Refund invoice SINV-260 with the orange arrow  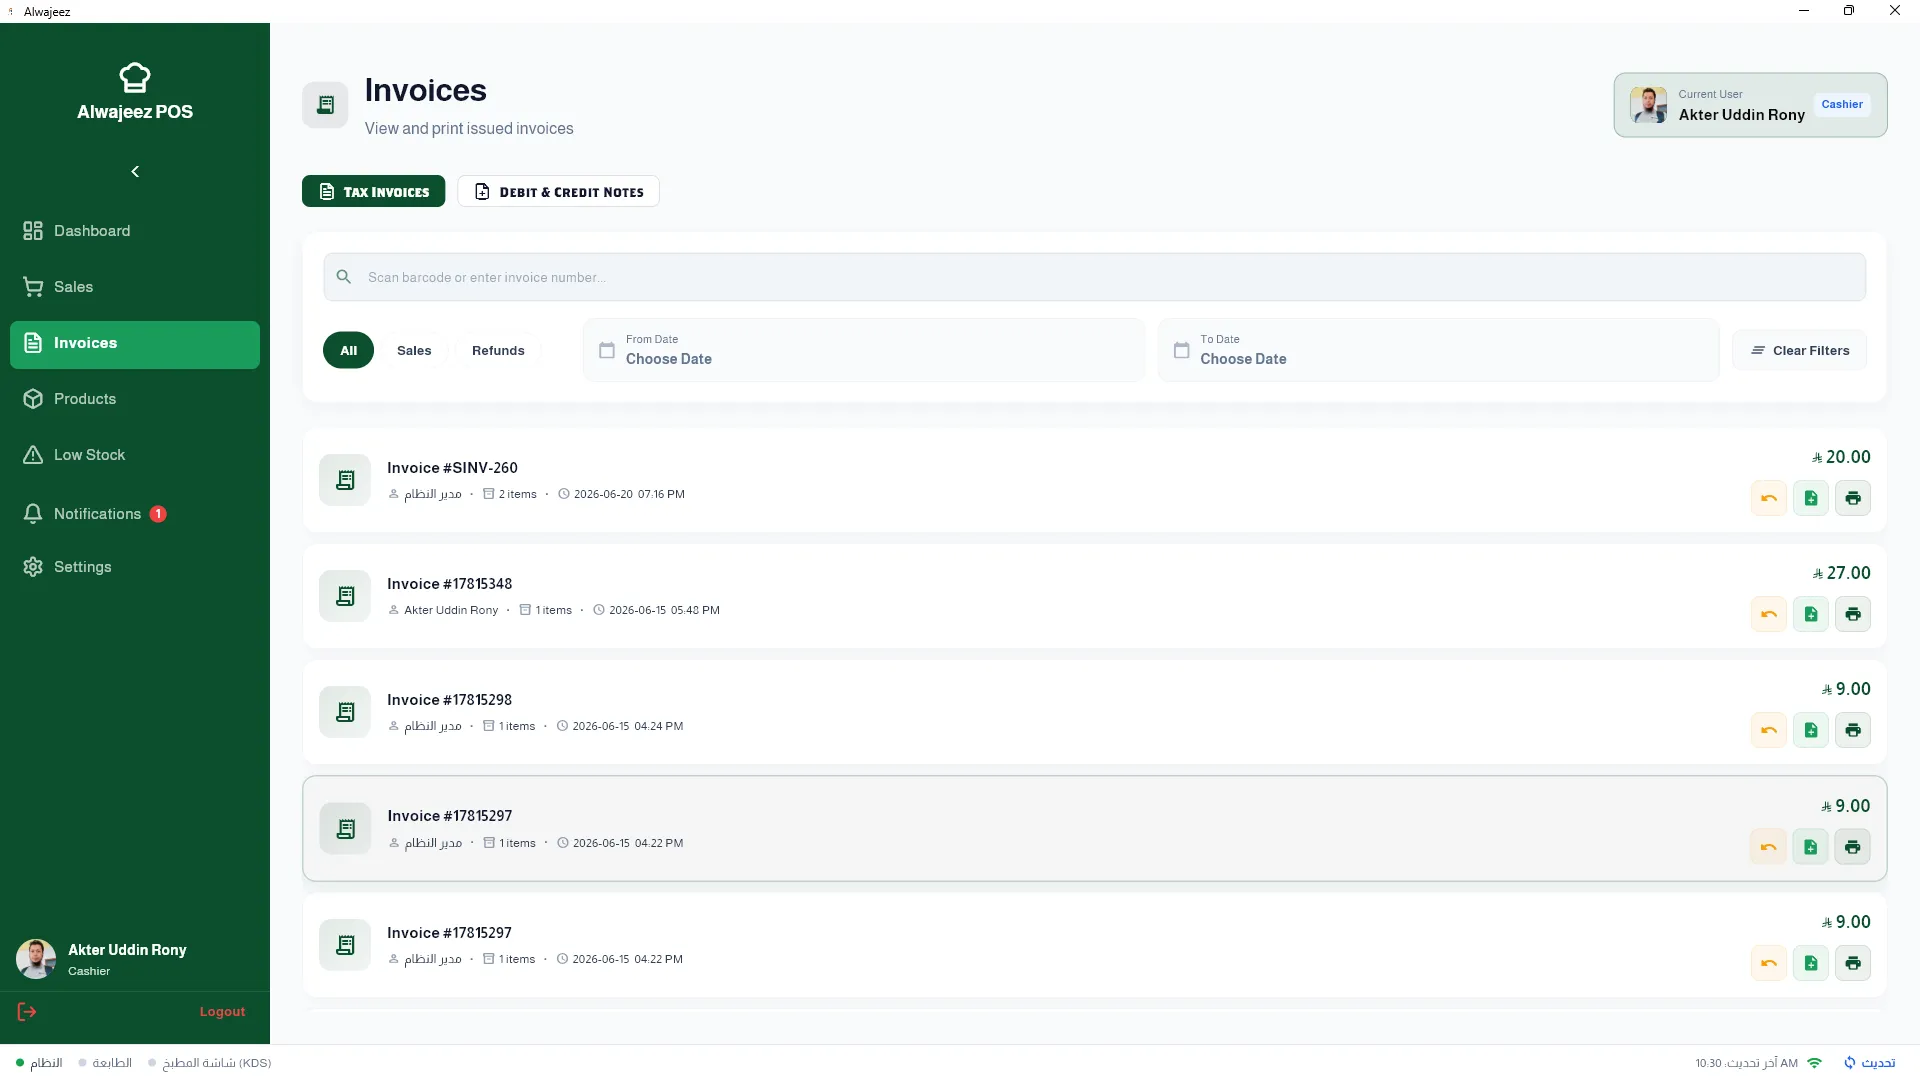(x=1769, y=498)
